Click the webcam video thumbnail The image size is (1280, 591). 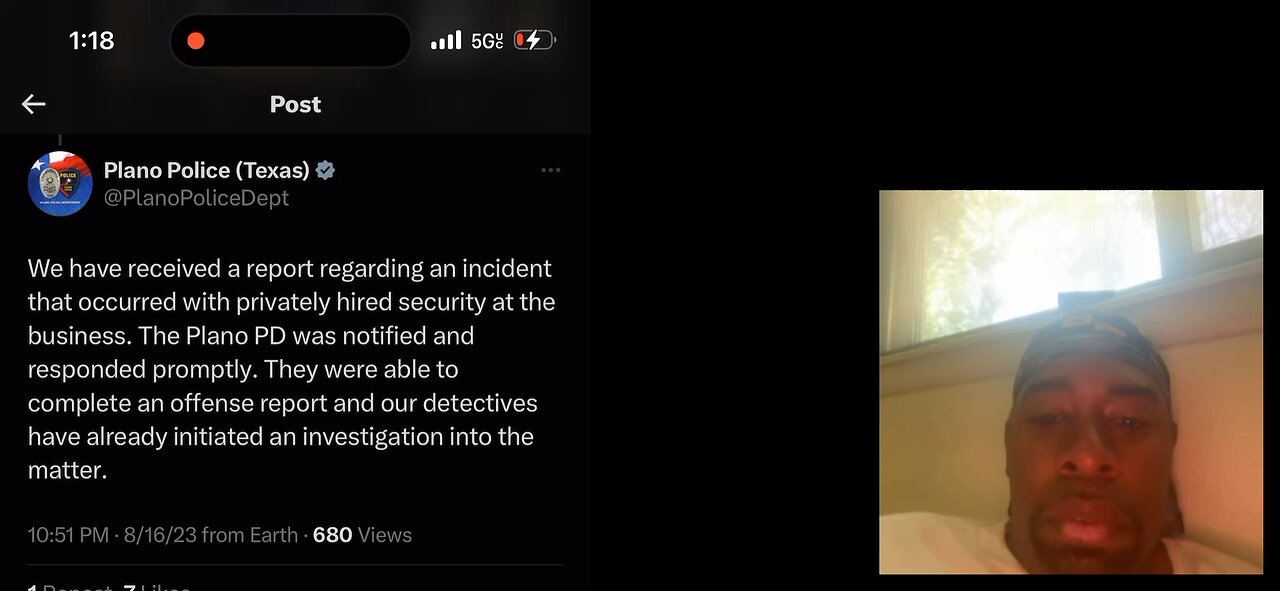(1071, 382)
